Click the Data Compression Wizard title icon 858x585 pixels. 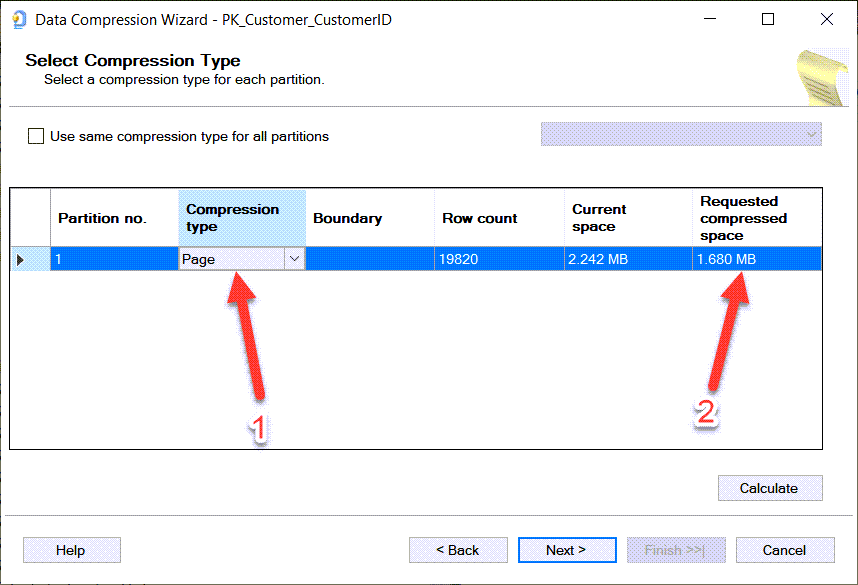(x=19, y=20)
